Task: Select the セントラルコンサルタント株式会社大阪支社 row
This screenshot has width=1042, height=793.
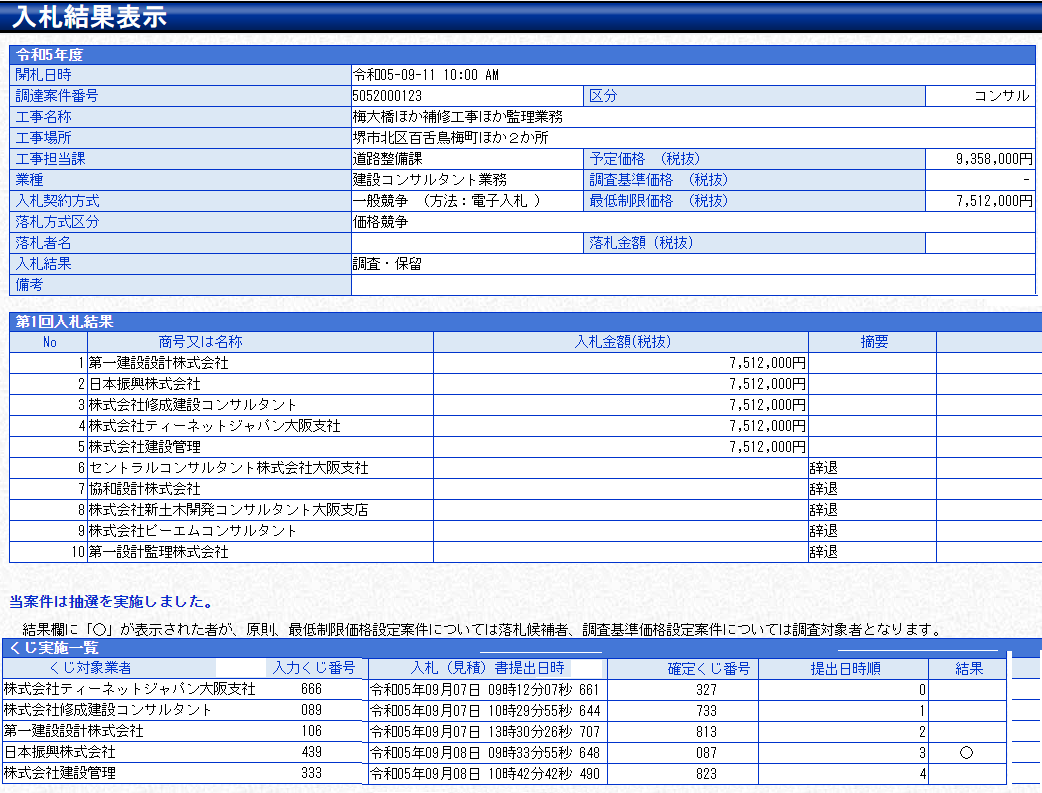Action: pyautogui.click(x=228, y=468)
